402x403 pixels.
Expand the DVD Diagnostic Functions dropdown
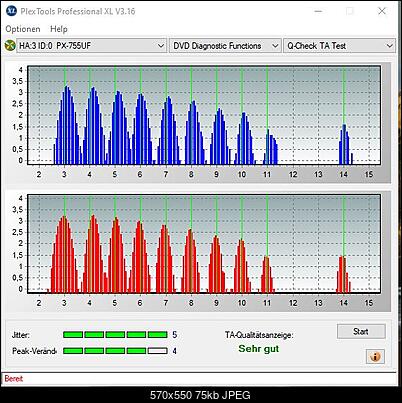tap(225, 46)
